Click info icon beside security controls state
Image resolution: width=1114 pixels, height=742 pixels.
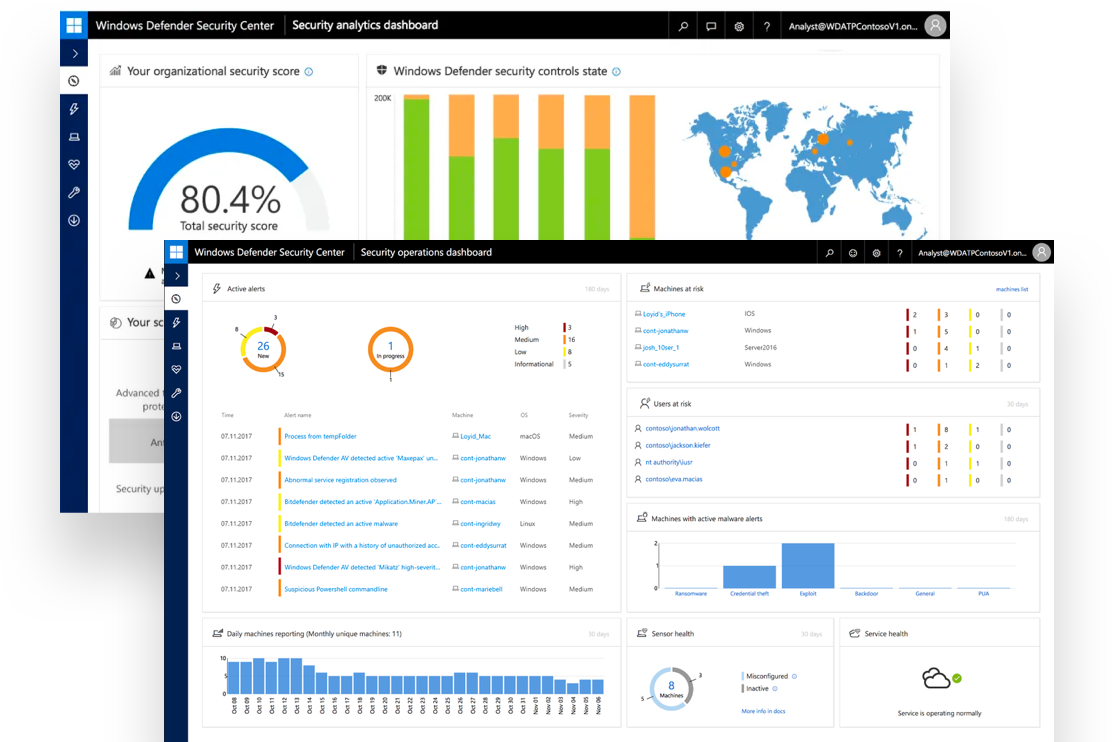click(x=616, y=72)
